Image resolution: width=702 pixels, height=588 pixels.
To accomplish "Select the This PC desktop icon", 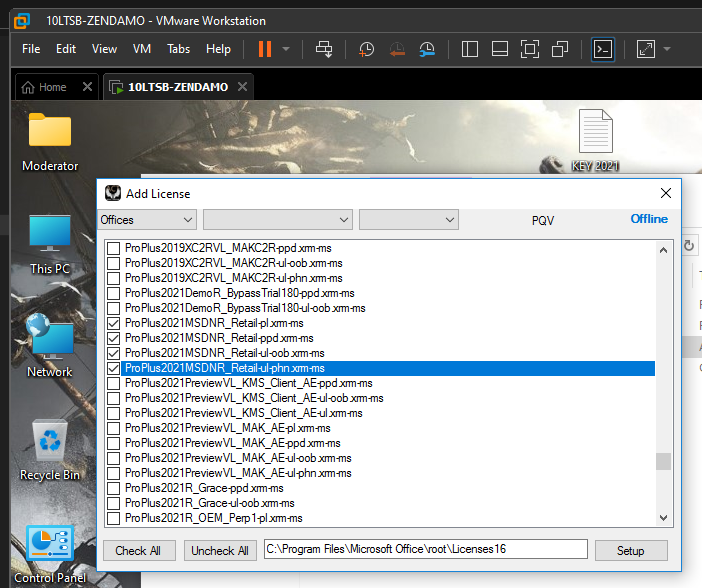I will (50, 245).
